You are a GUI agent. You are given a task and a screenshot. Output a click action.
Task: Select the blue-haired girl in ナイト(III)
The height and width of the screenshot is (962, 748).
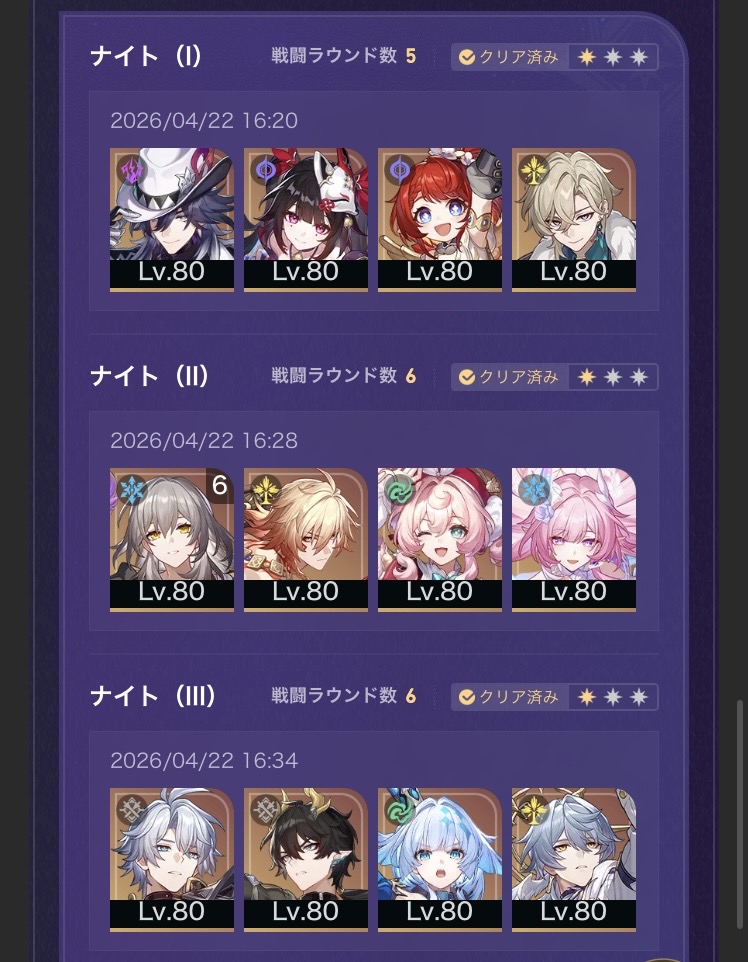click(x=439, y=860)
